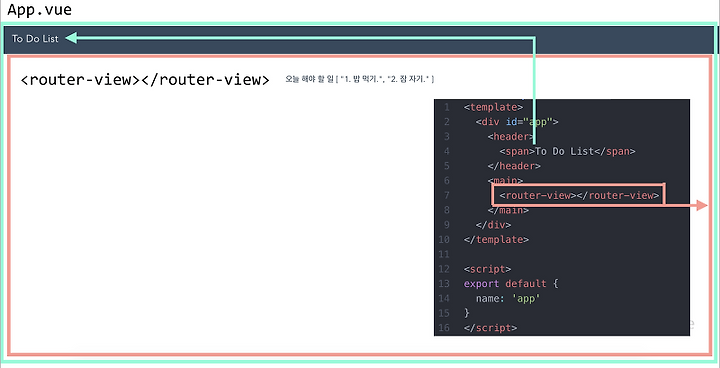720x368 pixels.
Task: Click the opening <template> tag on code line 1
Action: point(493,108)
